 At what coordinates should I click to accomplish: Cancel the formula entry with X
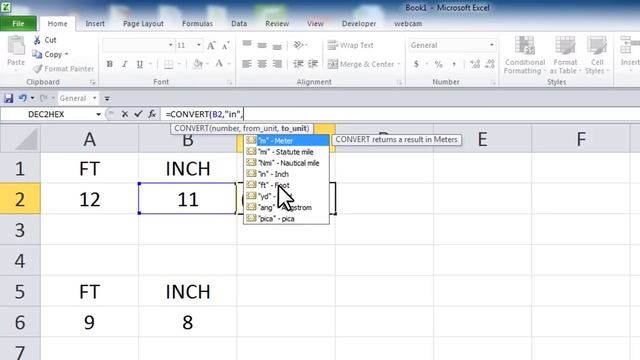pos(125,114)
